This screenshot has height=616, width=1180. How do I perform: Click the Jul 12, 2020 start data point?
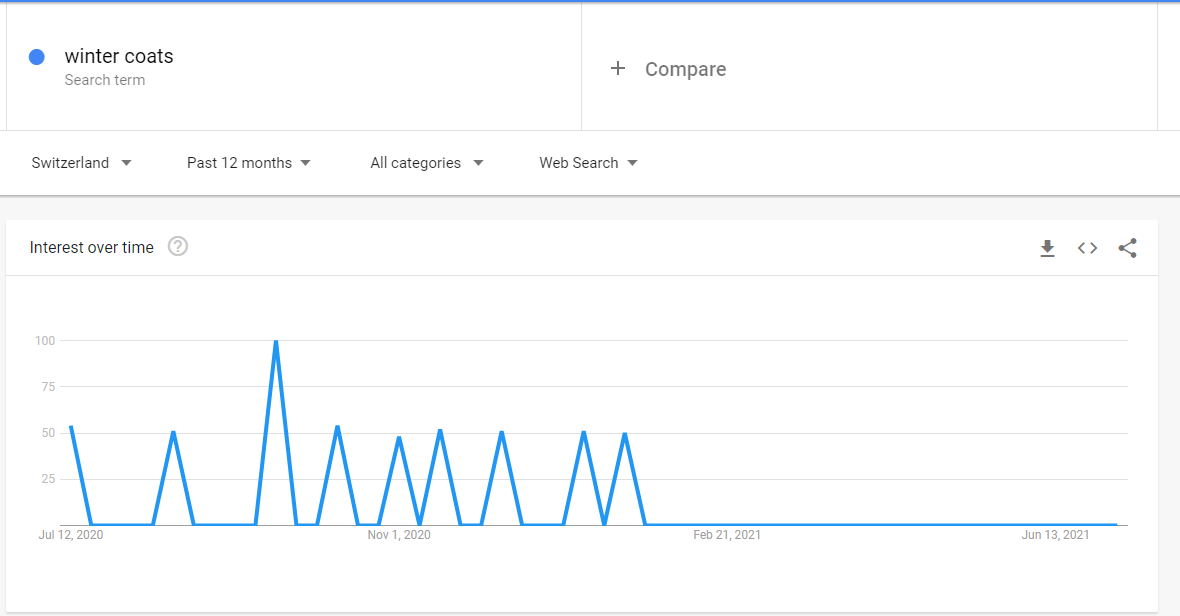(x=71, y=426)
